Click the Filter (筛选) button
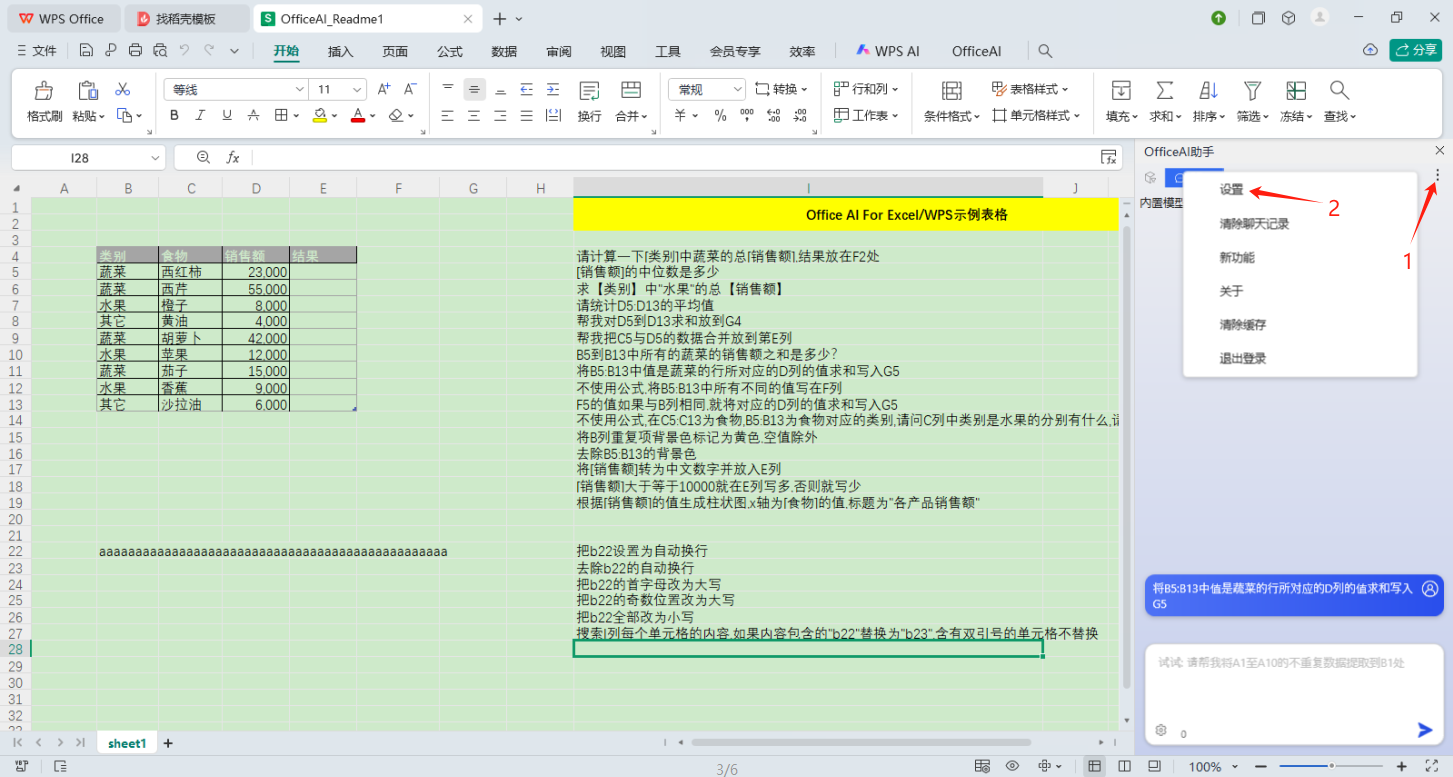This screenshot has height=777, width=1453. [1252, 101]
